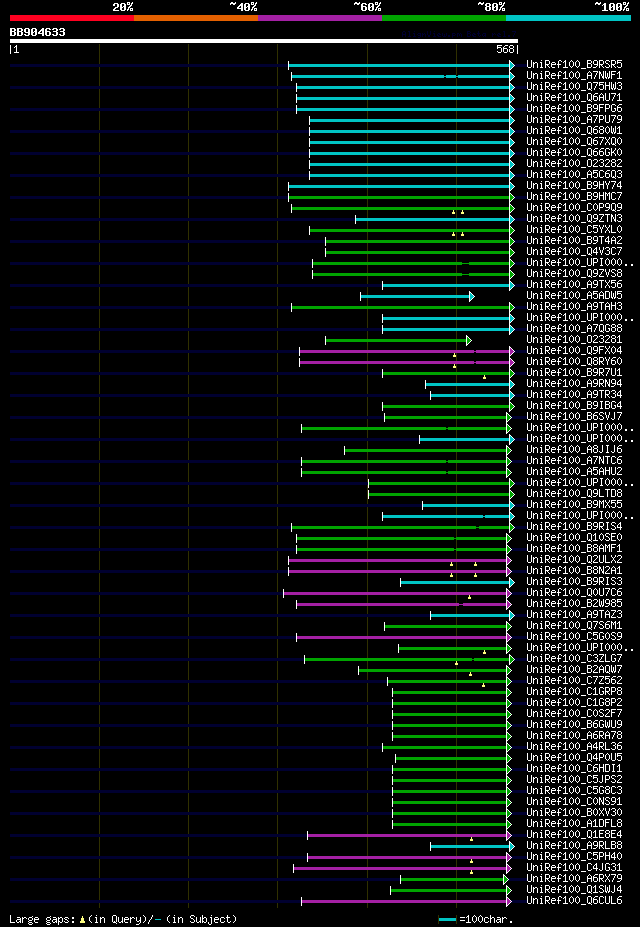Select label UniRef100_O23281

pyautogui.click(x=574, y=339)
